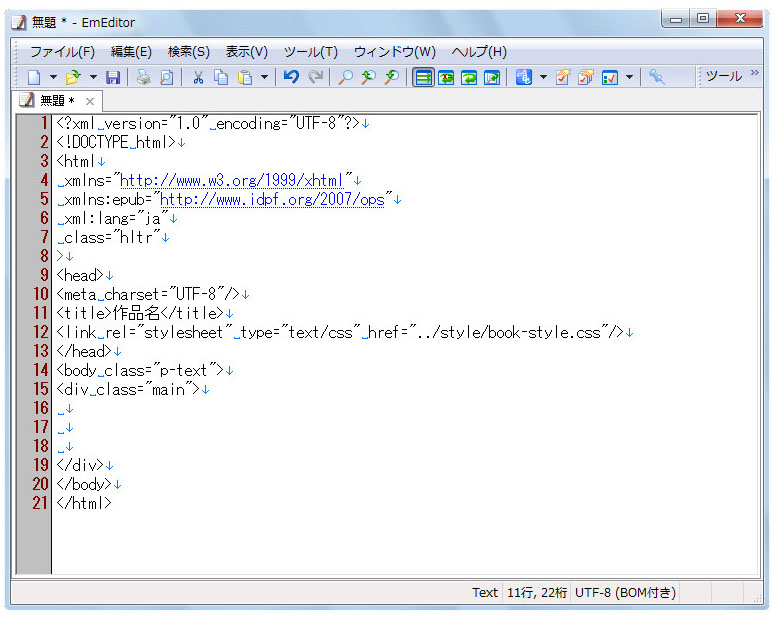This screenshot has height=619, width=776.
Task: Open Find with magnifier icon
Action: pyautogui.click(x=345, y=77)
